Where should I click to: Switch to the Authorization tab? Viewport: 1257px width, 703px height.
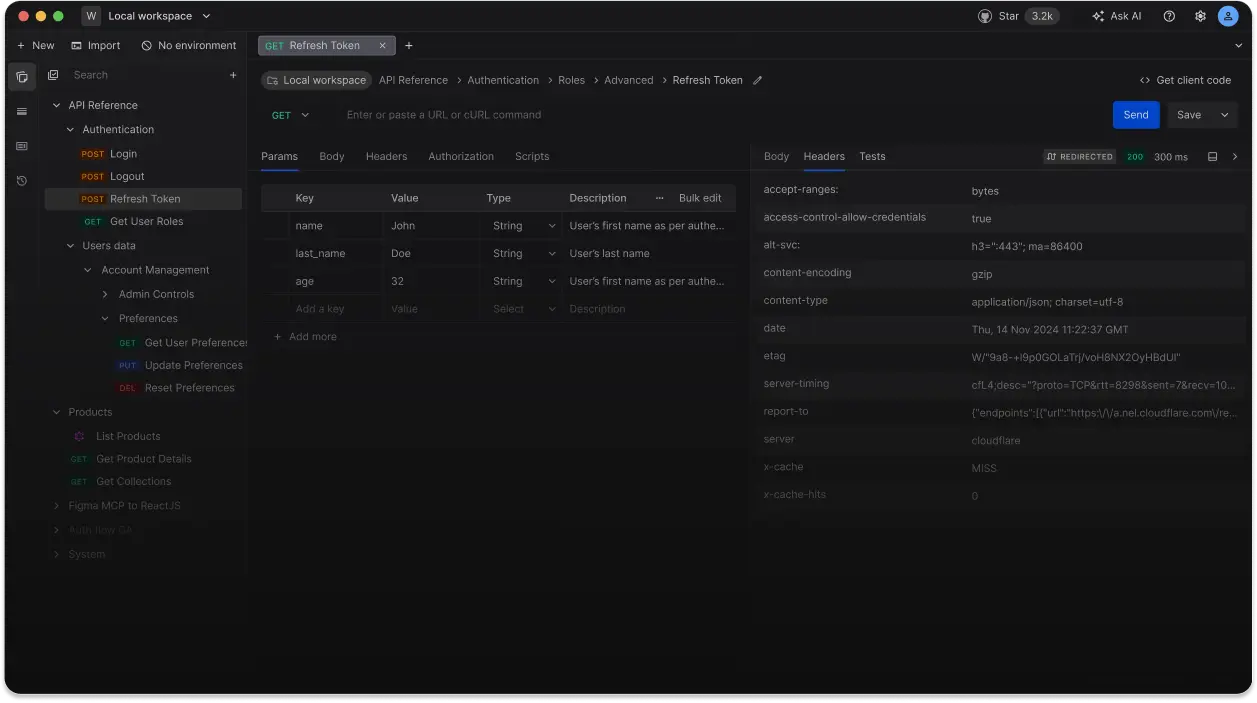coord(461,156)
